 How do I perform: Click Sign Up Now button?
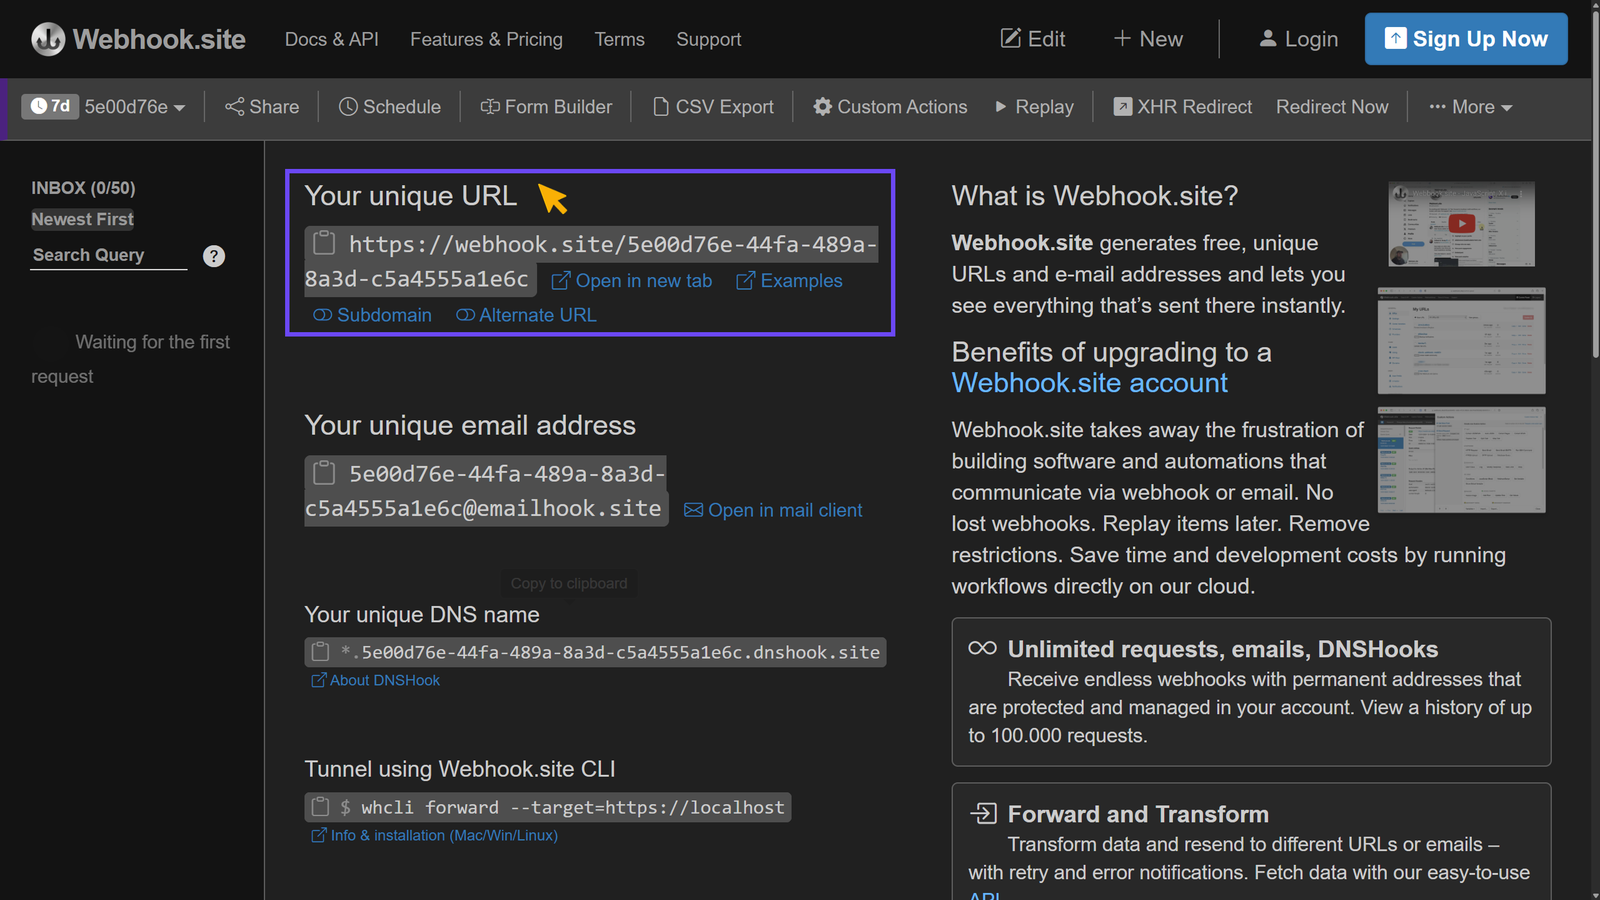tap(1466, 39)
